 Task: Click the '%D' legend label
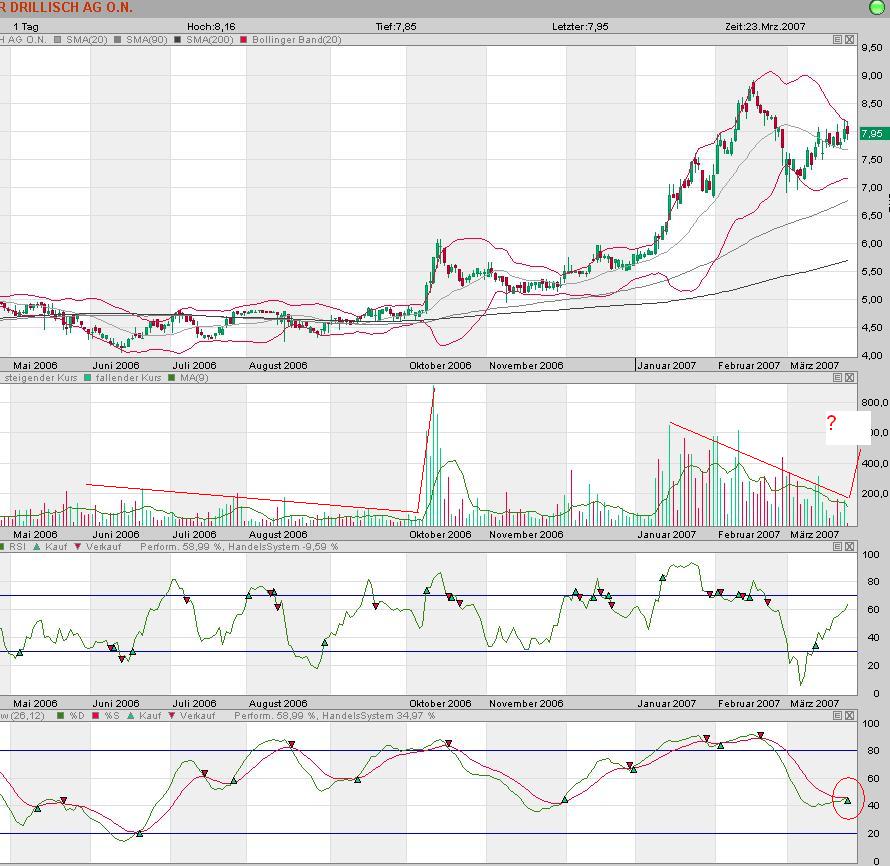(76, 716)
